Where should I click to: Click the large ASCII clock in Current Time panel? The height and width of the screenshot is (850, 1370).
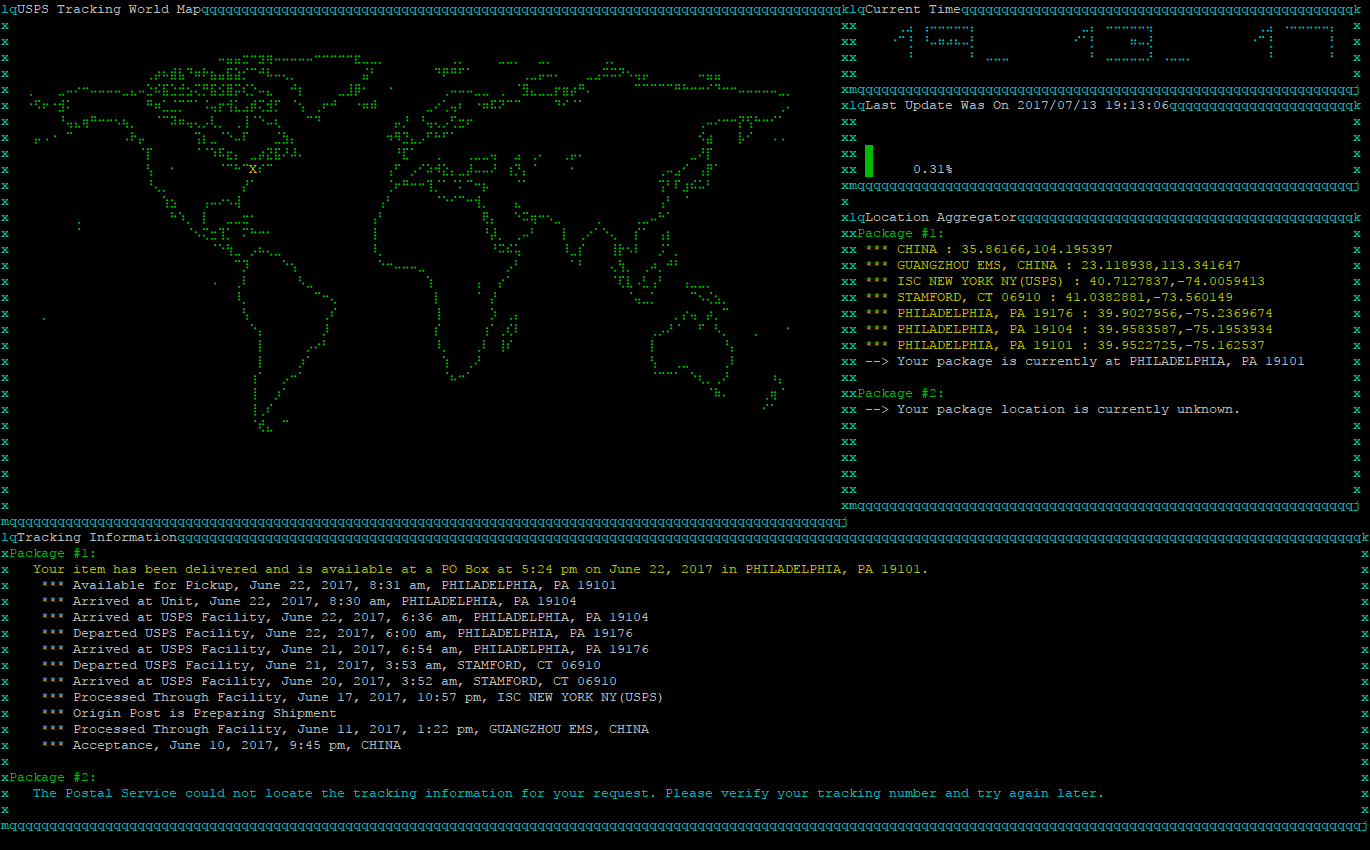[1112, 44]
